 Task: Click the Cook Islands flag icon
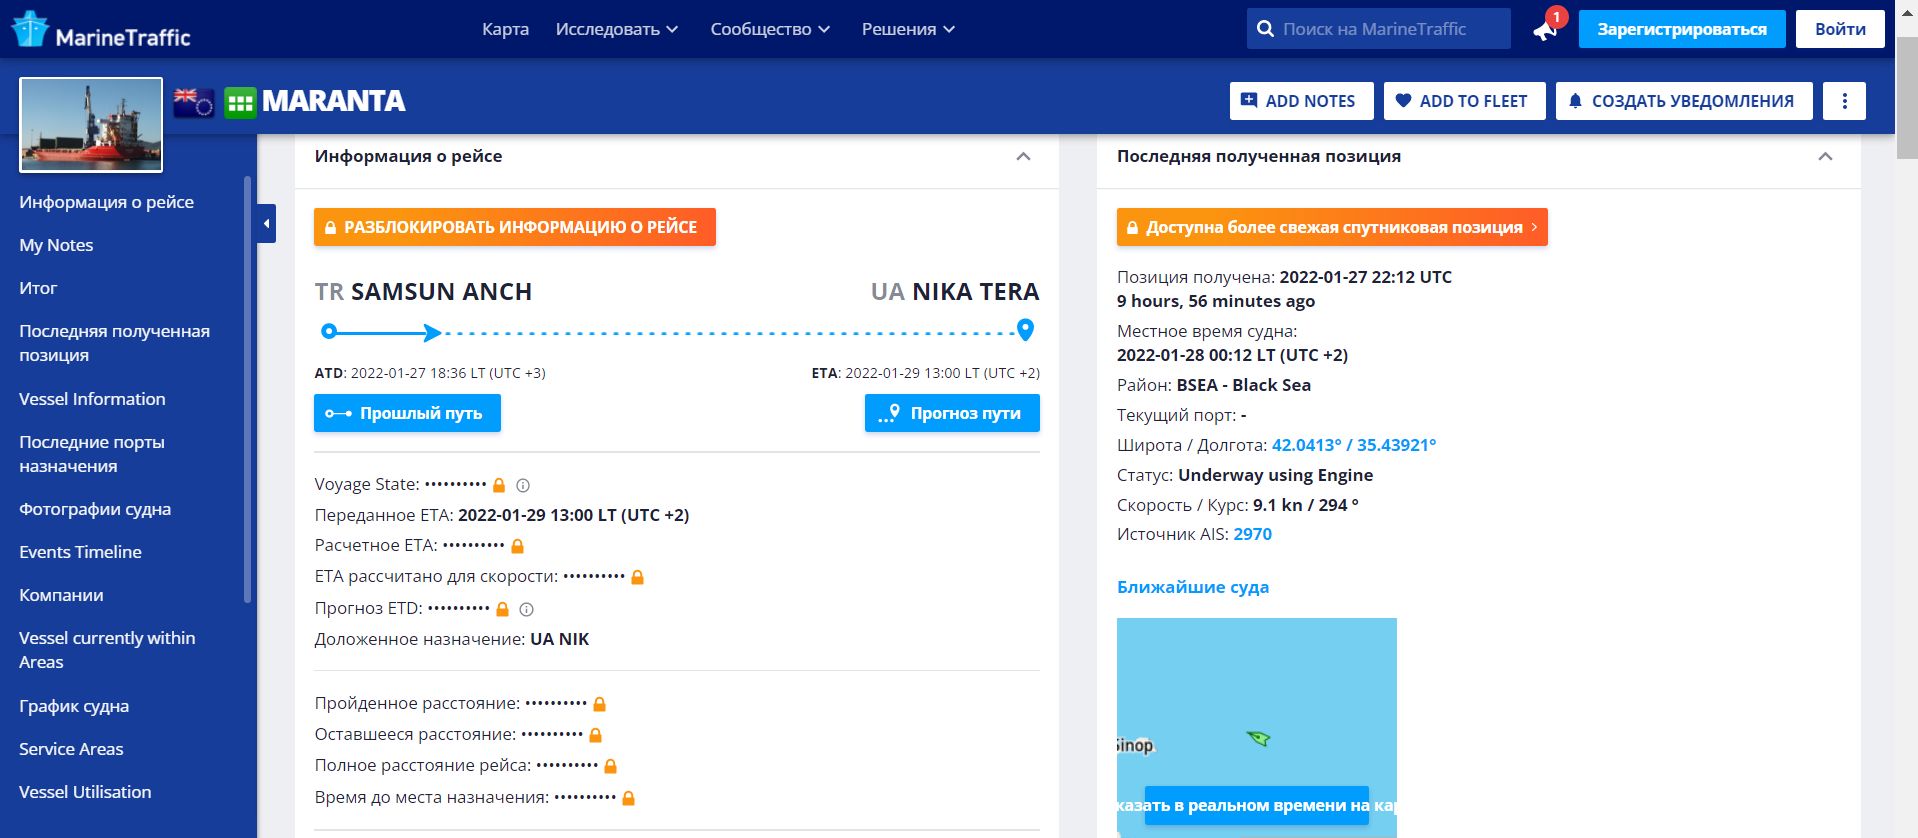click(x=194, y=102)
